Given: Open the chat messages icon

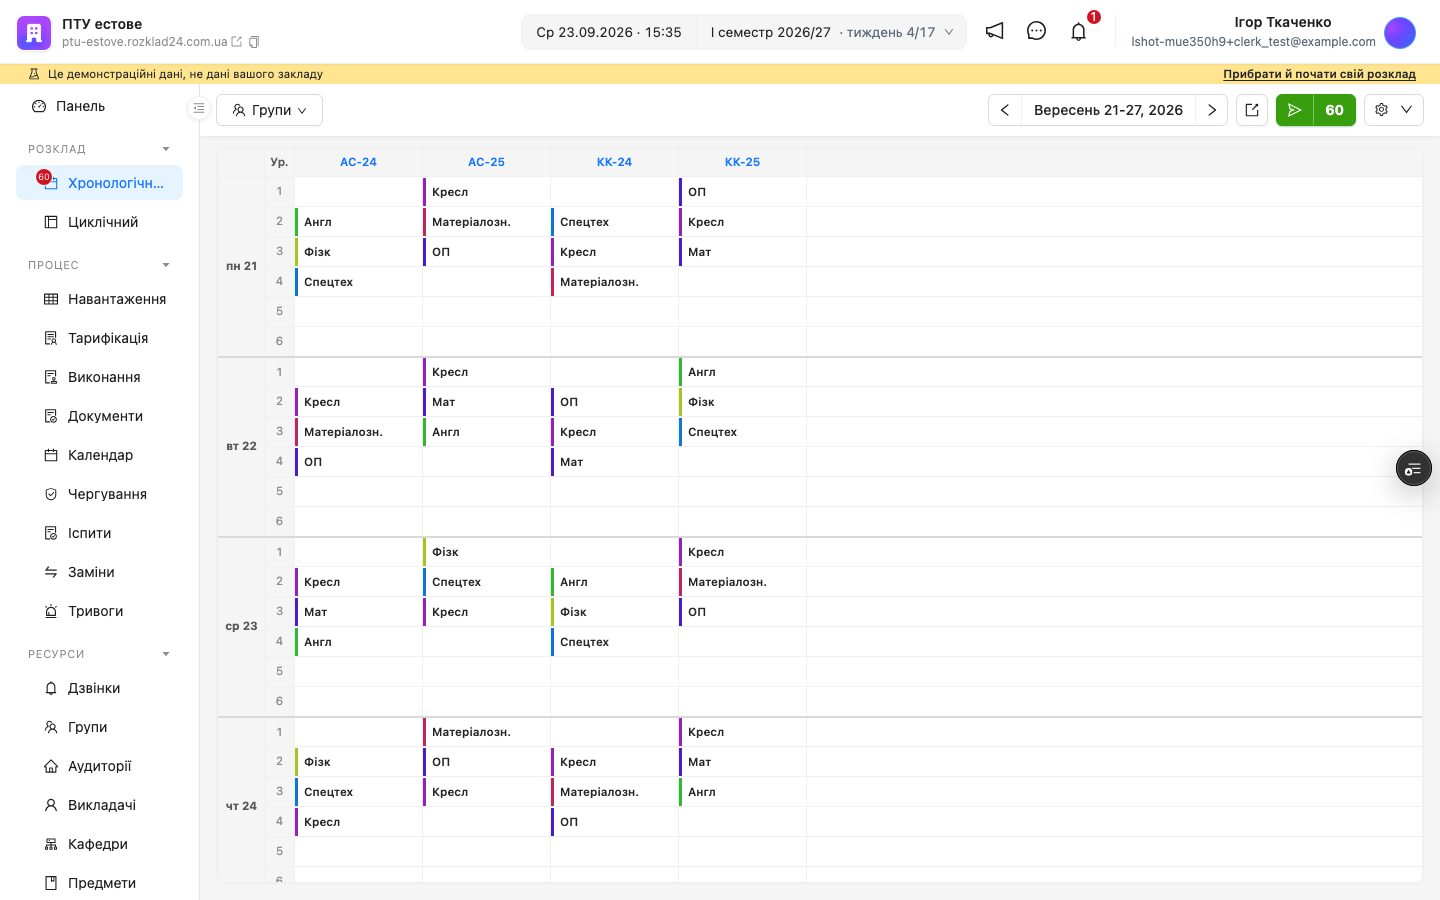Looking at the screenshot, I should point(1036,31).
